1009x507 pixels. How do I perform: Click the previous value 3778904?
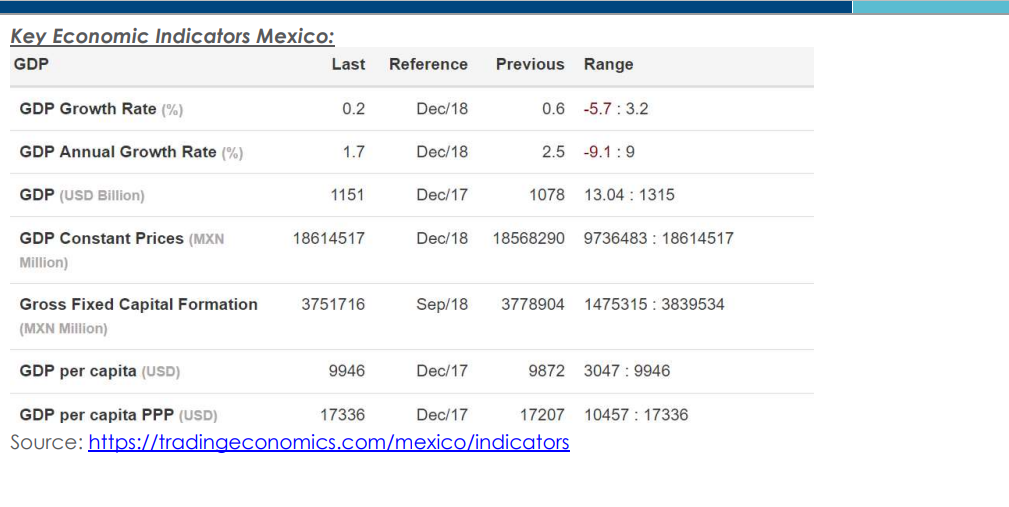point(533,304)
